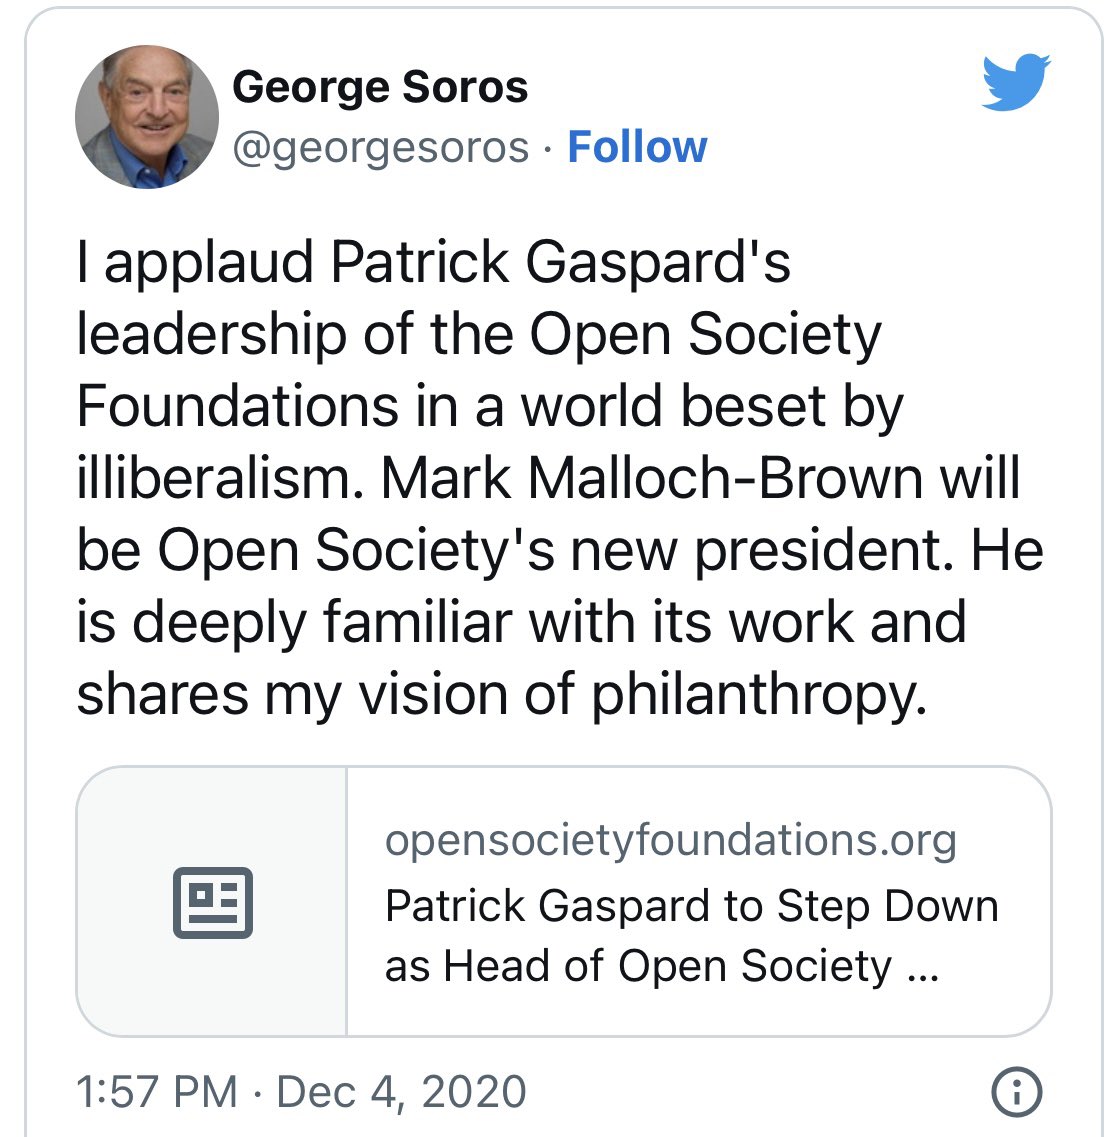Image resolution: width=1113 pixels, height=1137 pixels.
Task: Click the opensocietyfoundations.org domain text
Action: pos(670,840)
